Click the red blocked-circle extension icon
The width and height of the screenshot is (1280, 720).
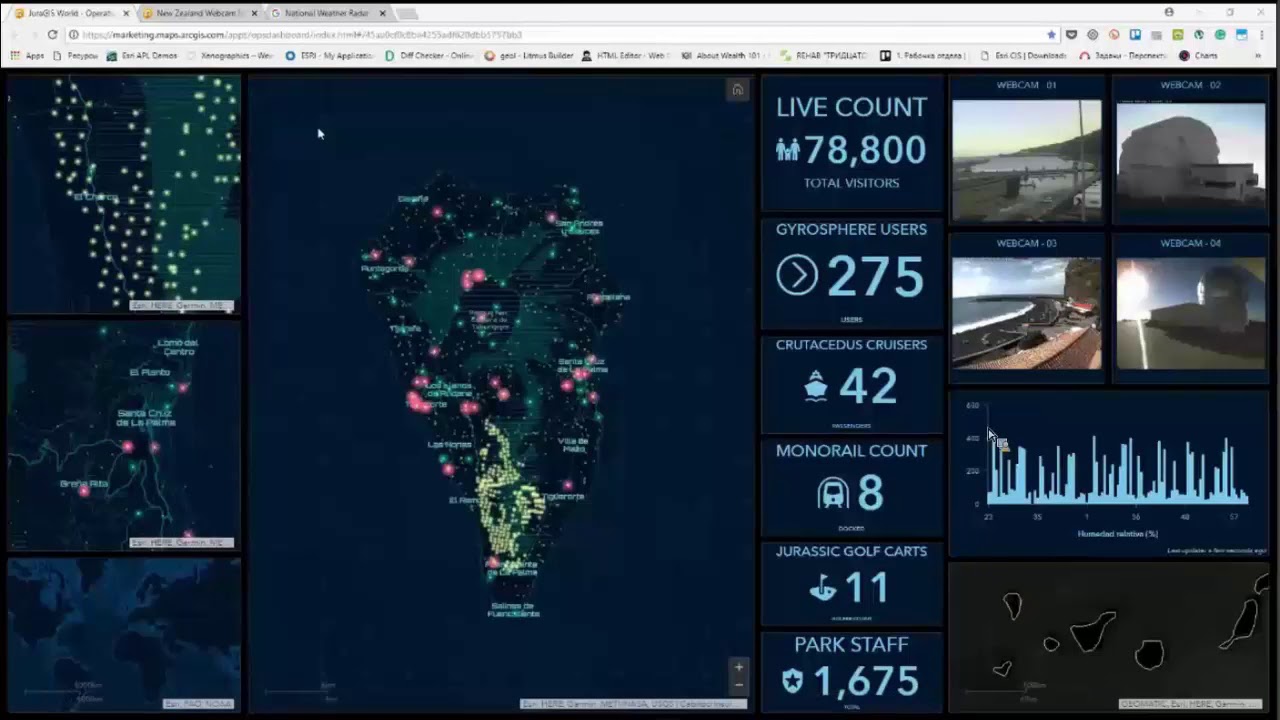[x=1114, y=34]
